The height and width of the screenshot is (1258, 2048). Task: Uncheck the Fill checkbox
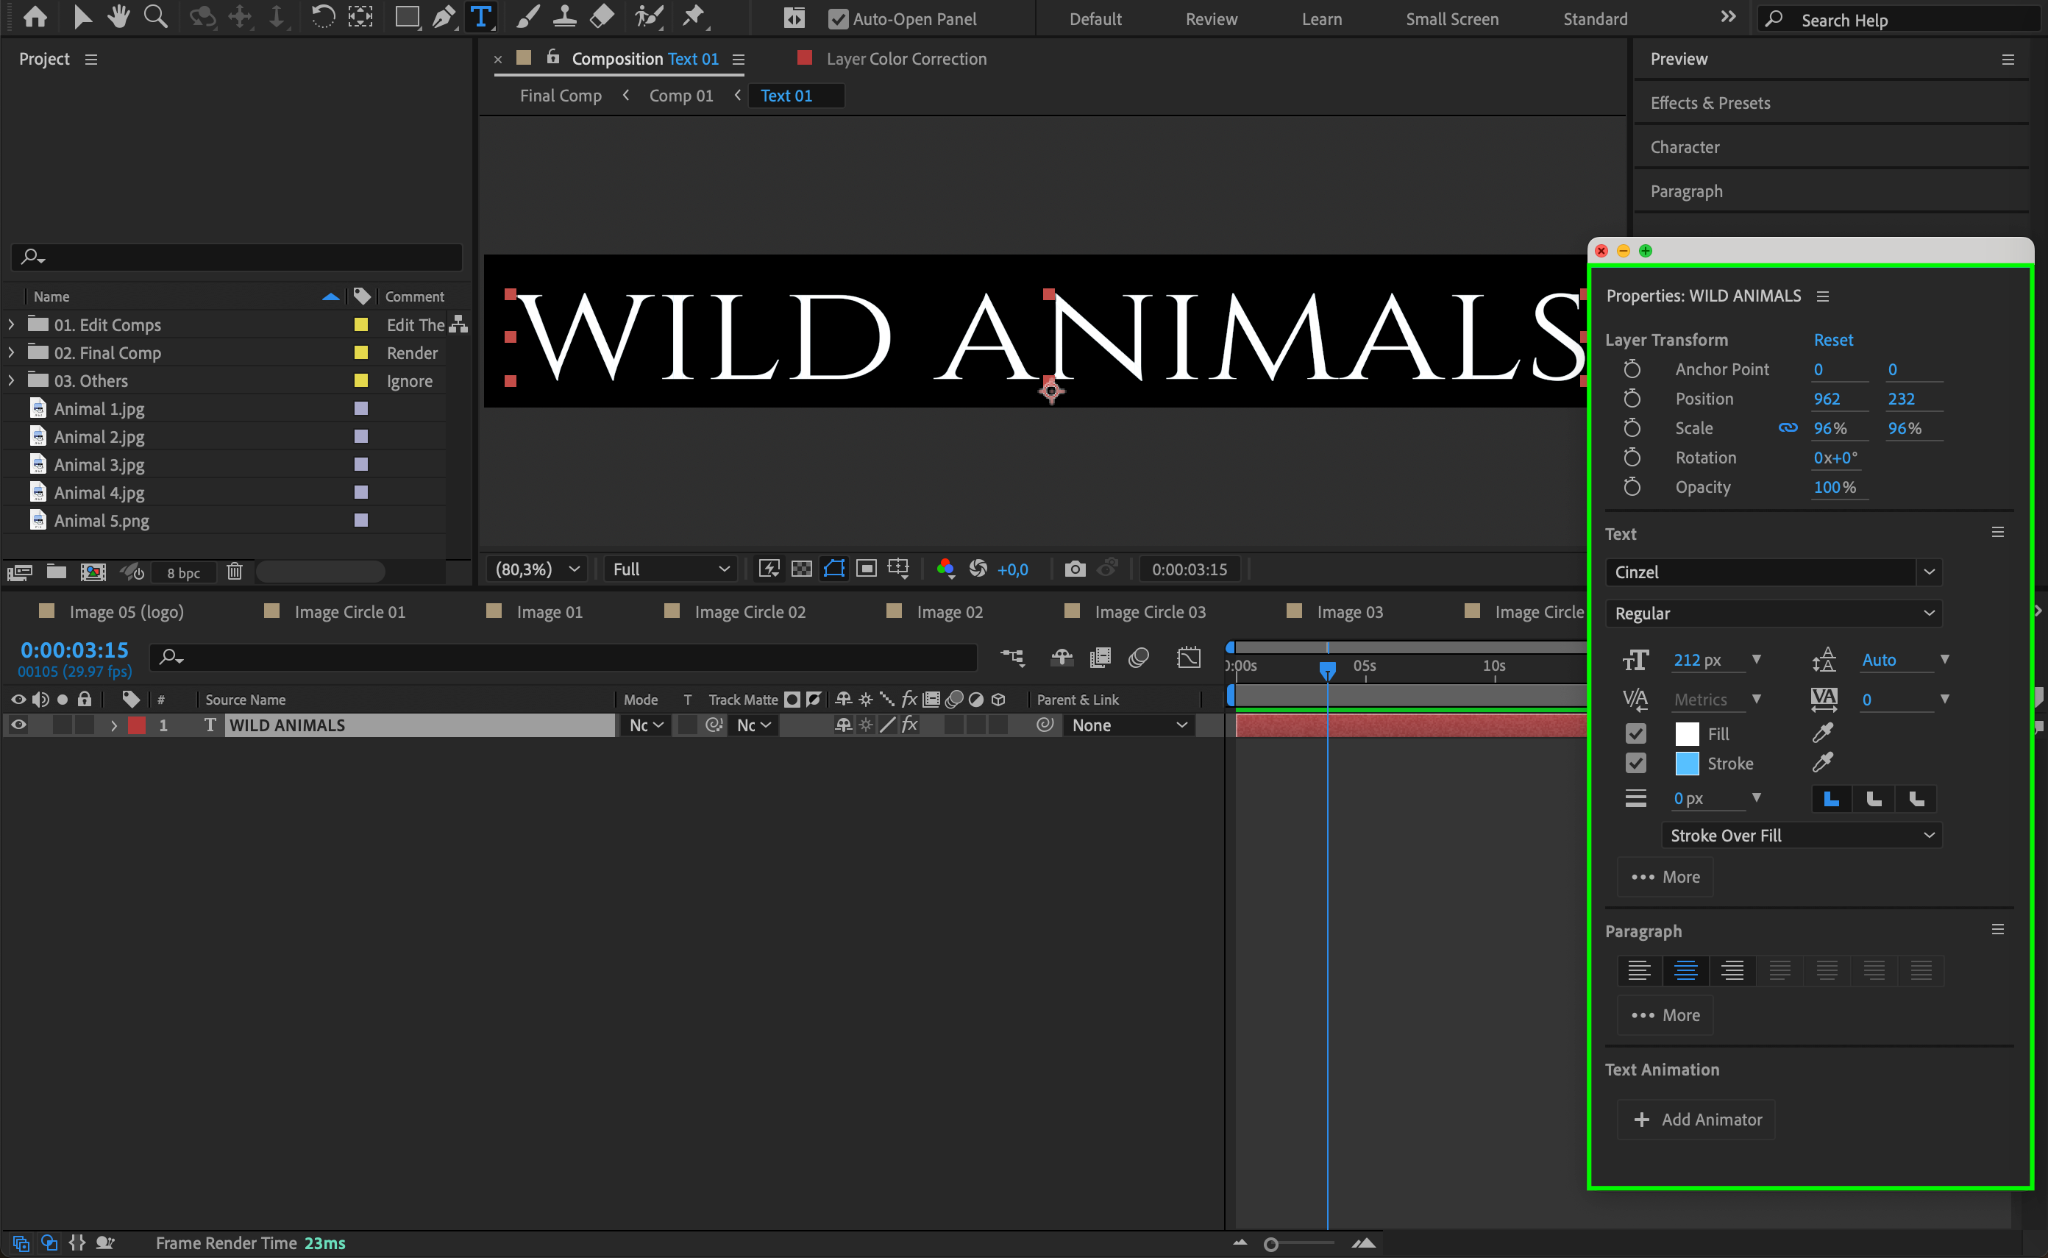point(1636,734)
